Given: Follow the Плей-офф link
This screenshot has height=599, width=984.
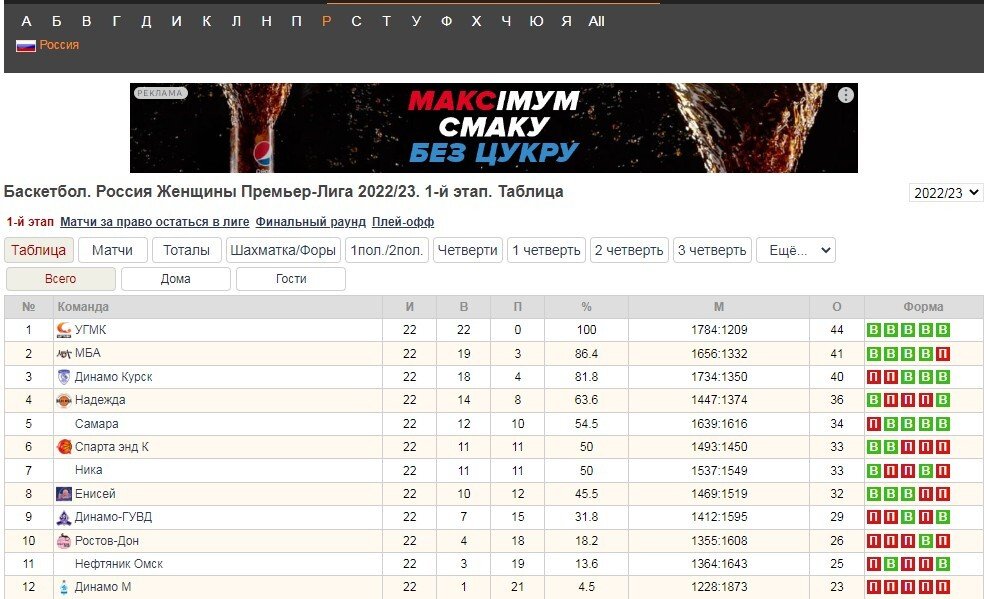Looking at the screenshot, I should pyautogui.click(x=403, y=222).
